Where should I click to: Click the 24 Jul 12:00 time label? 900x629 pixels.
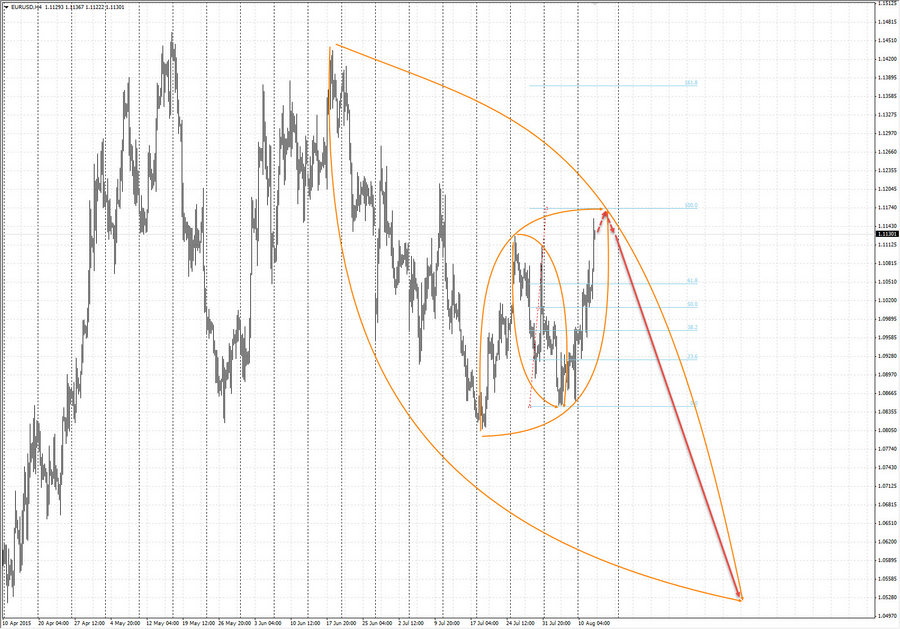pyautogui.click(x=521, y=623)
